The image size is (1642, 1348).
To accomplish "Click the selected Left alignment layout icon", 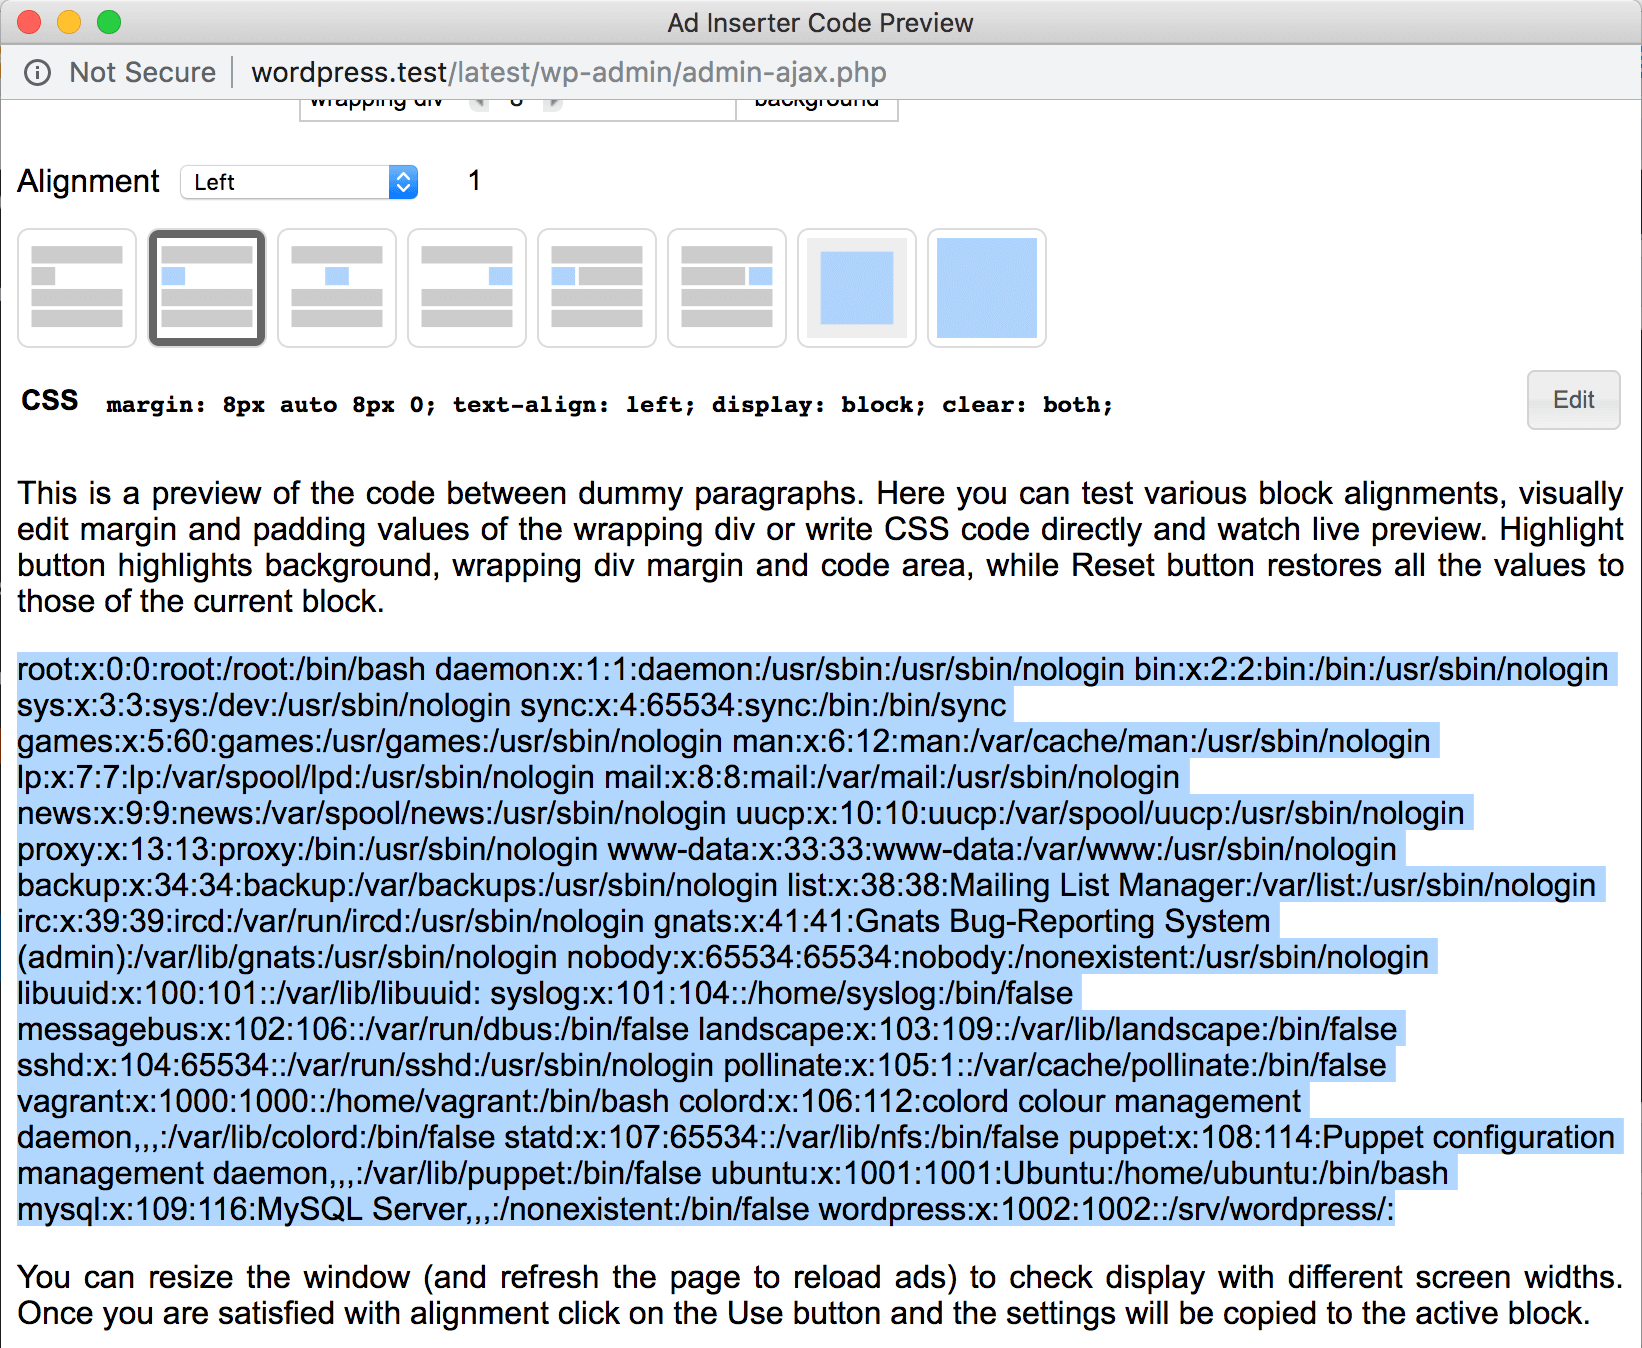I will pyautogui.click(x=207, y=288).
